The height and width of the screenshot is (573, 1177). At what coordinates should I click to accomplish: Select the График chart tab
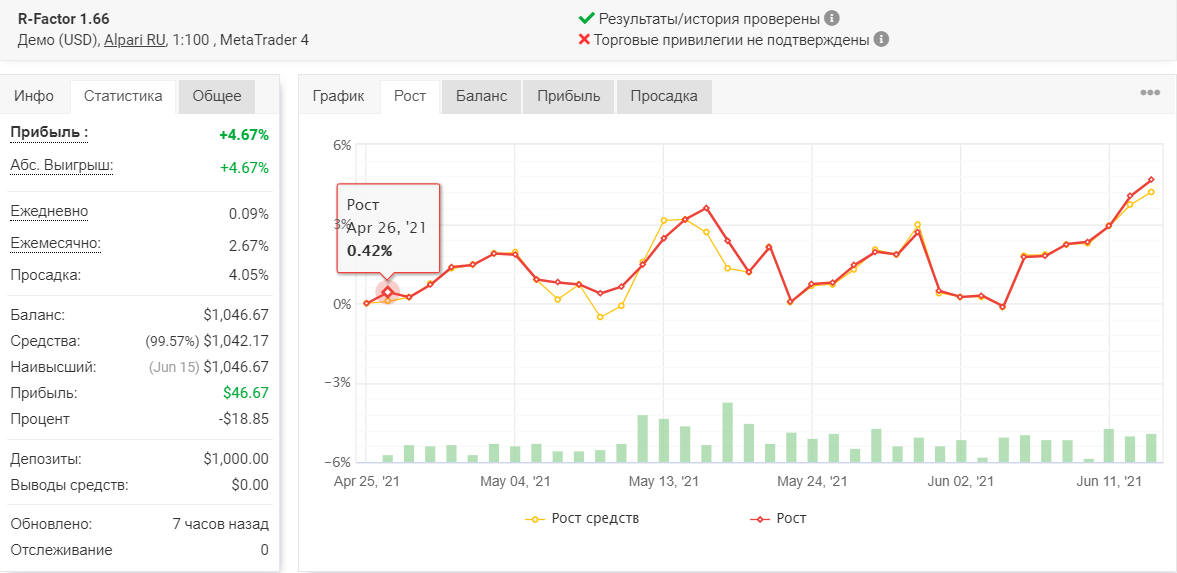(x=339, y=96)
